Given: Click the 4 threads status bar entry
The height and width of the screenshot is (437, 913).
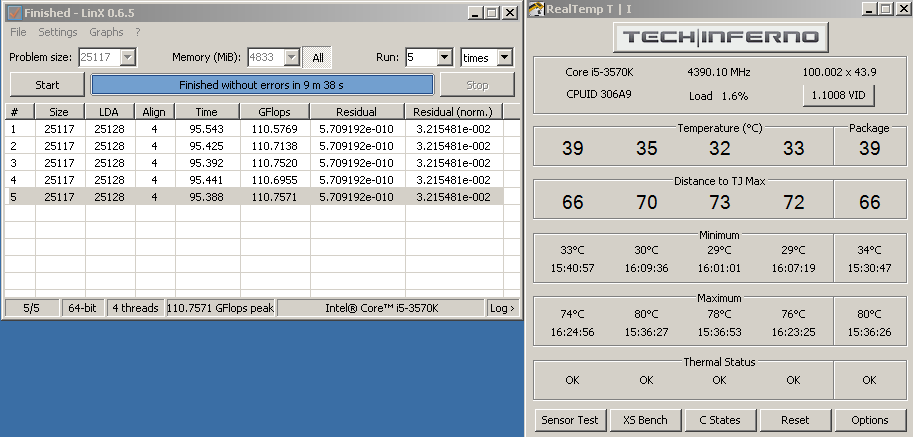Looking at the screenshot, I should 135,308.
